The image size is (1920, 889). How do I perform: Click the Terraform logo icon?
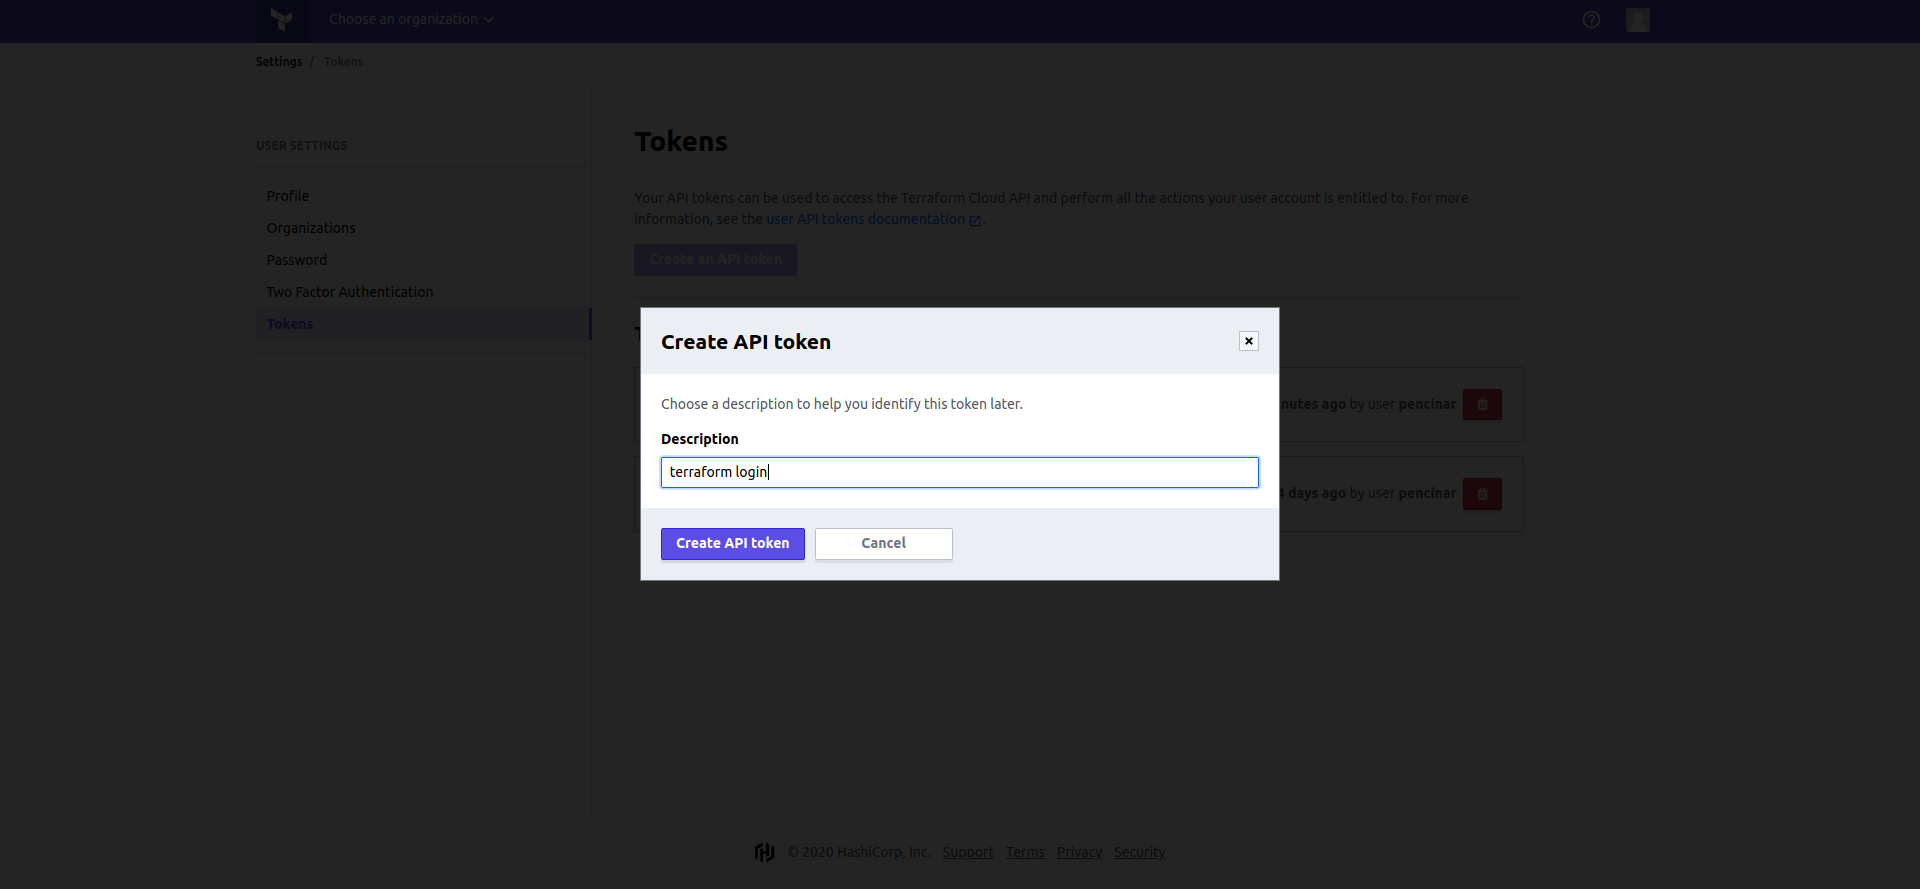[282, 19]
